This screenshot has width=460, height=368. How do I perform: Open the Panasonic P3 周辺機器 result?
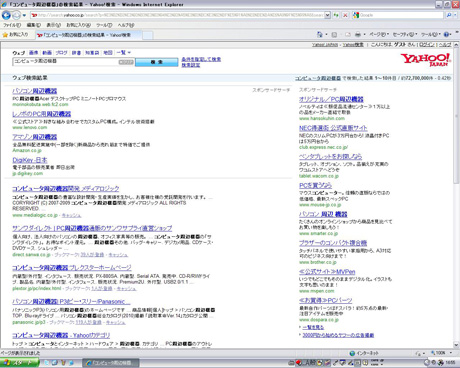(71, 302)
